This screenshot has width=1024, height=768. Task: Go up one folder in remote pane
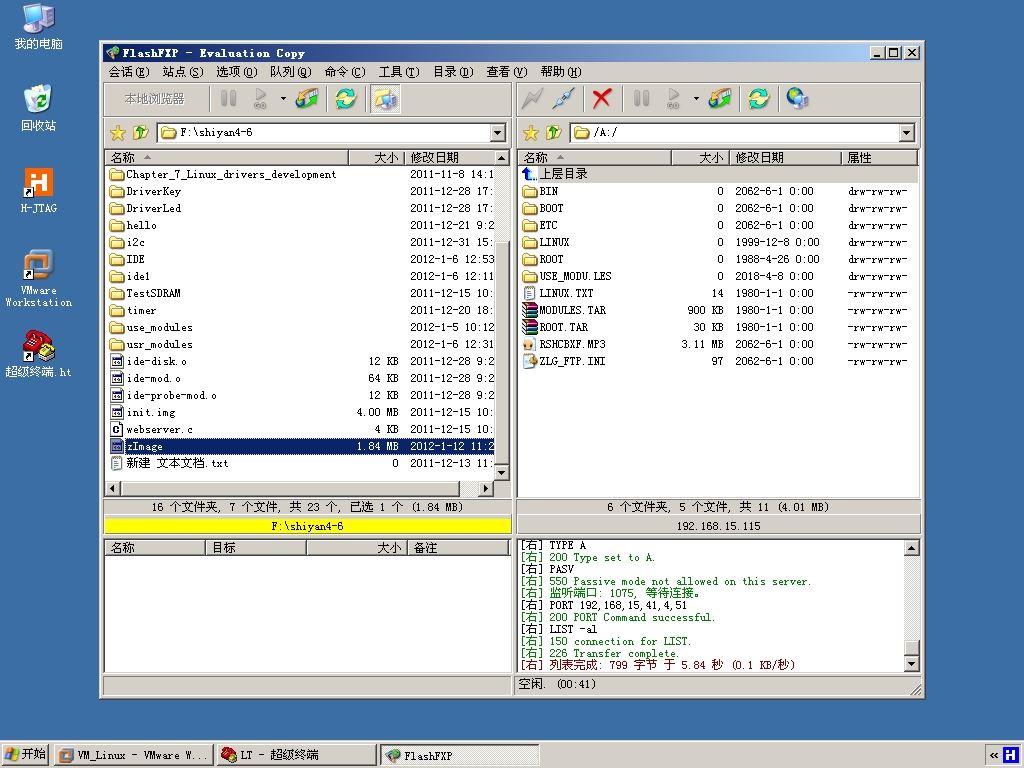[554, 133]
